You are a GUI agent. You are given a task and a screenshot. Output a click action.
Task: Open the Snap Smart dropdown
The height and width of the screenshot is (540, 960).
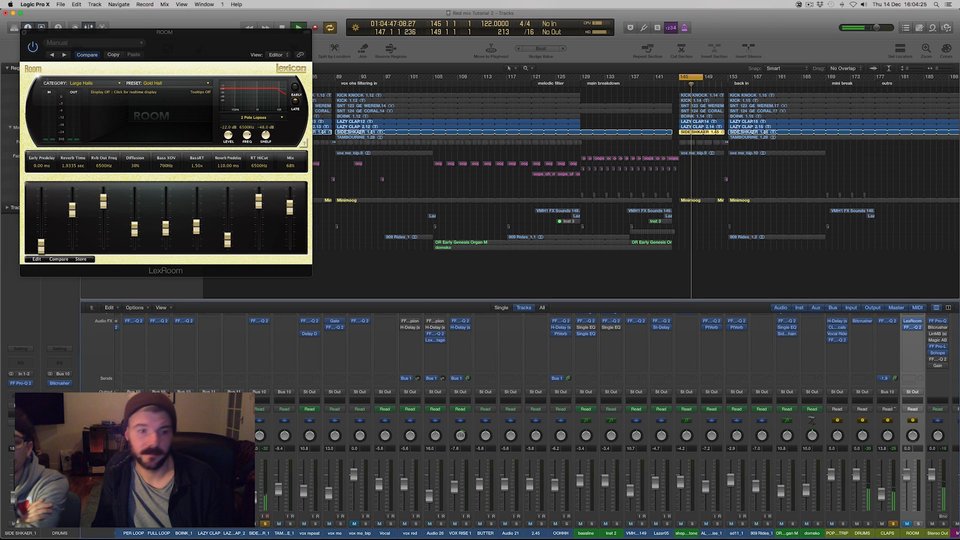(787, 69)
